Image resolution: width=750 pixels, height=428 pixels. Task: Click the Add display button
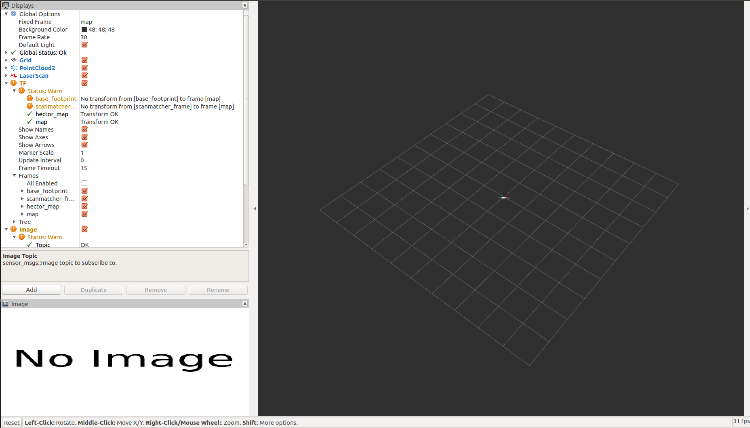click(32, 289)
